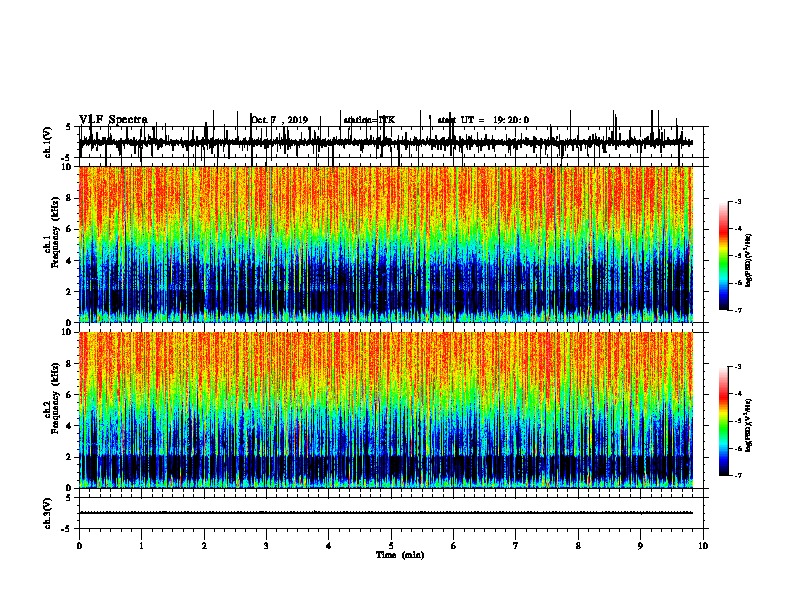Image resolution: width=792 pixels, height=612 pixels.
Task: Click the "station=ITK" header label
Action: click(369, 120)
